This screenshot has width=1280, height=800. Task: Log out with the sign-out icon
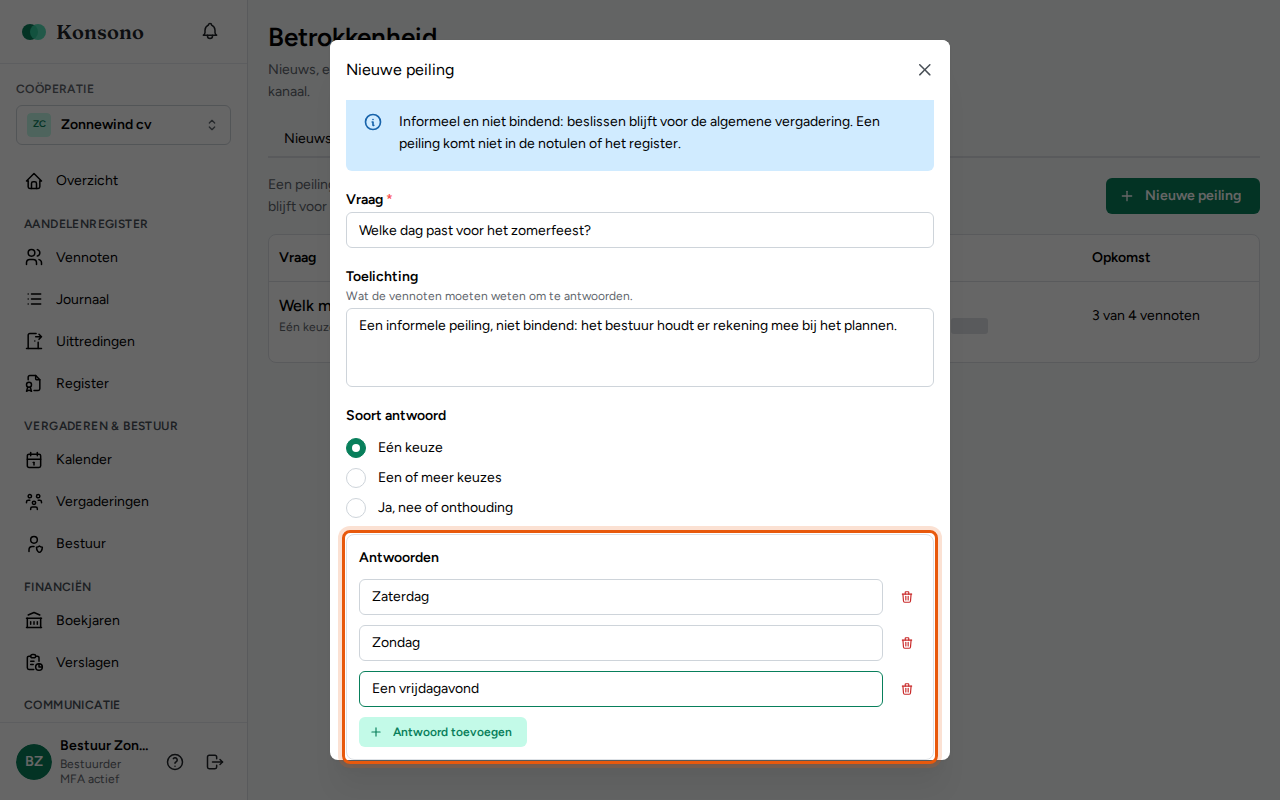[x=215, y=762]
